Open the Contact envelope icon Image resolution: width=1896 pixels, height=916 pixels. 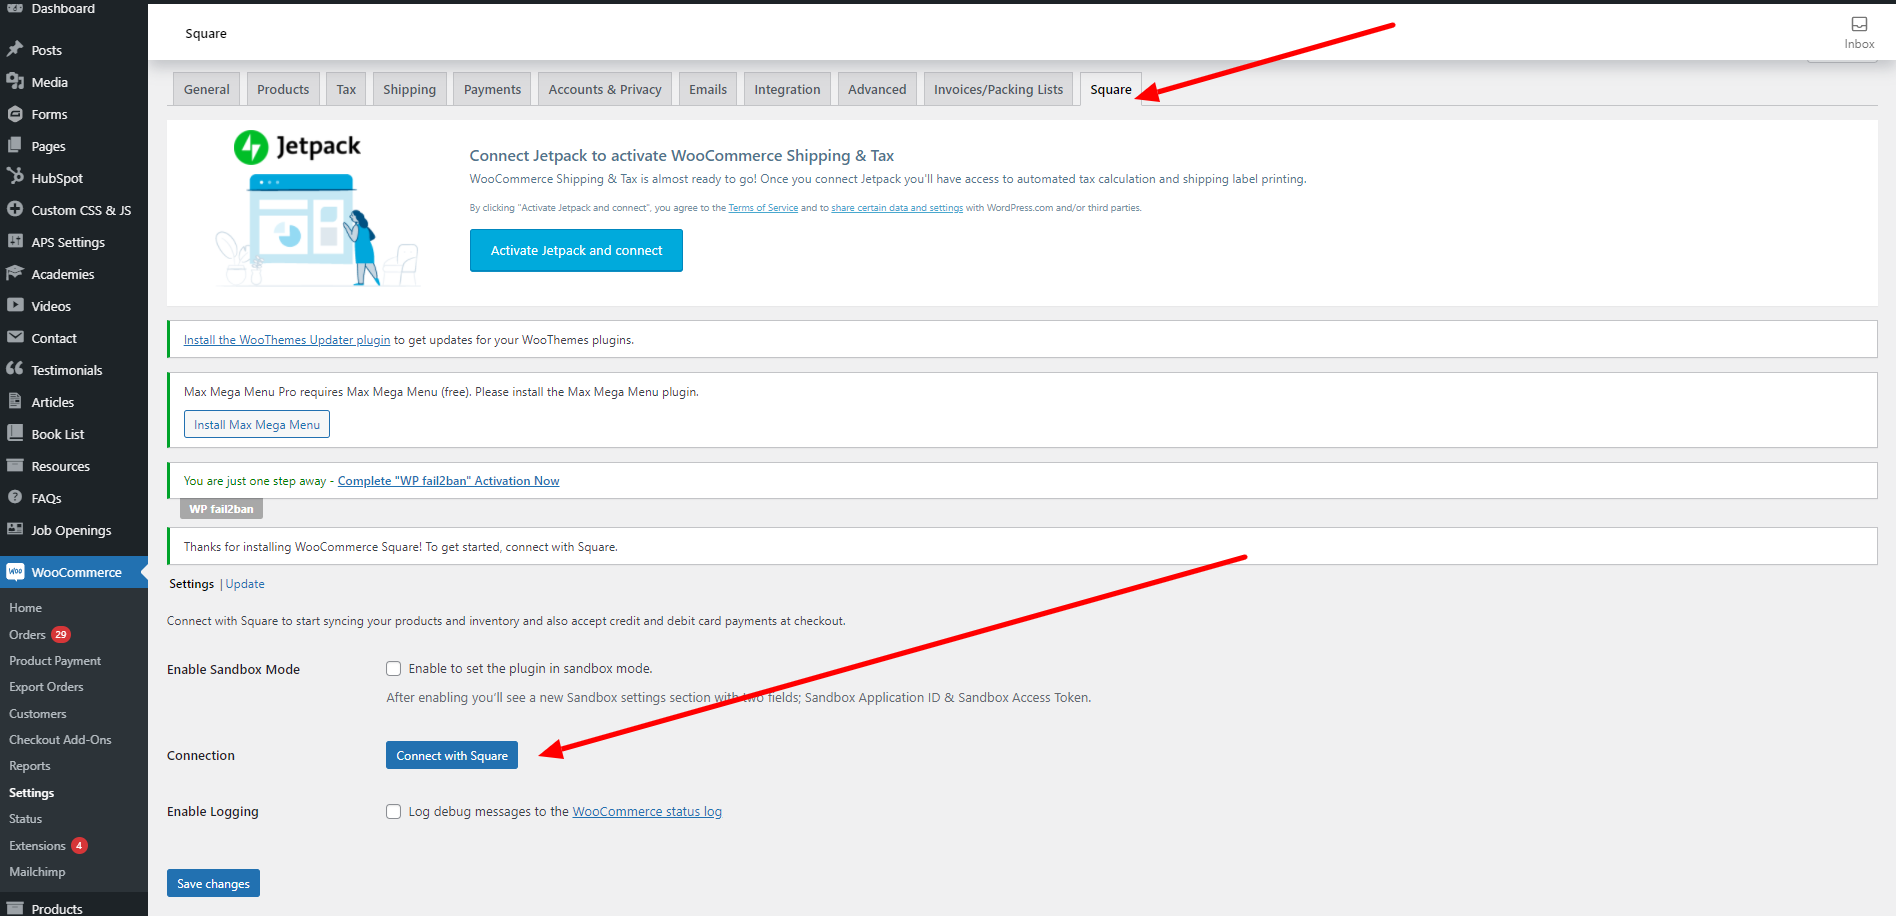(15, 337)
